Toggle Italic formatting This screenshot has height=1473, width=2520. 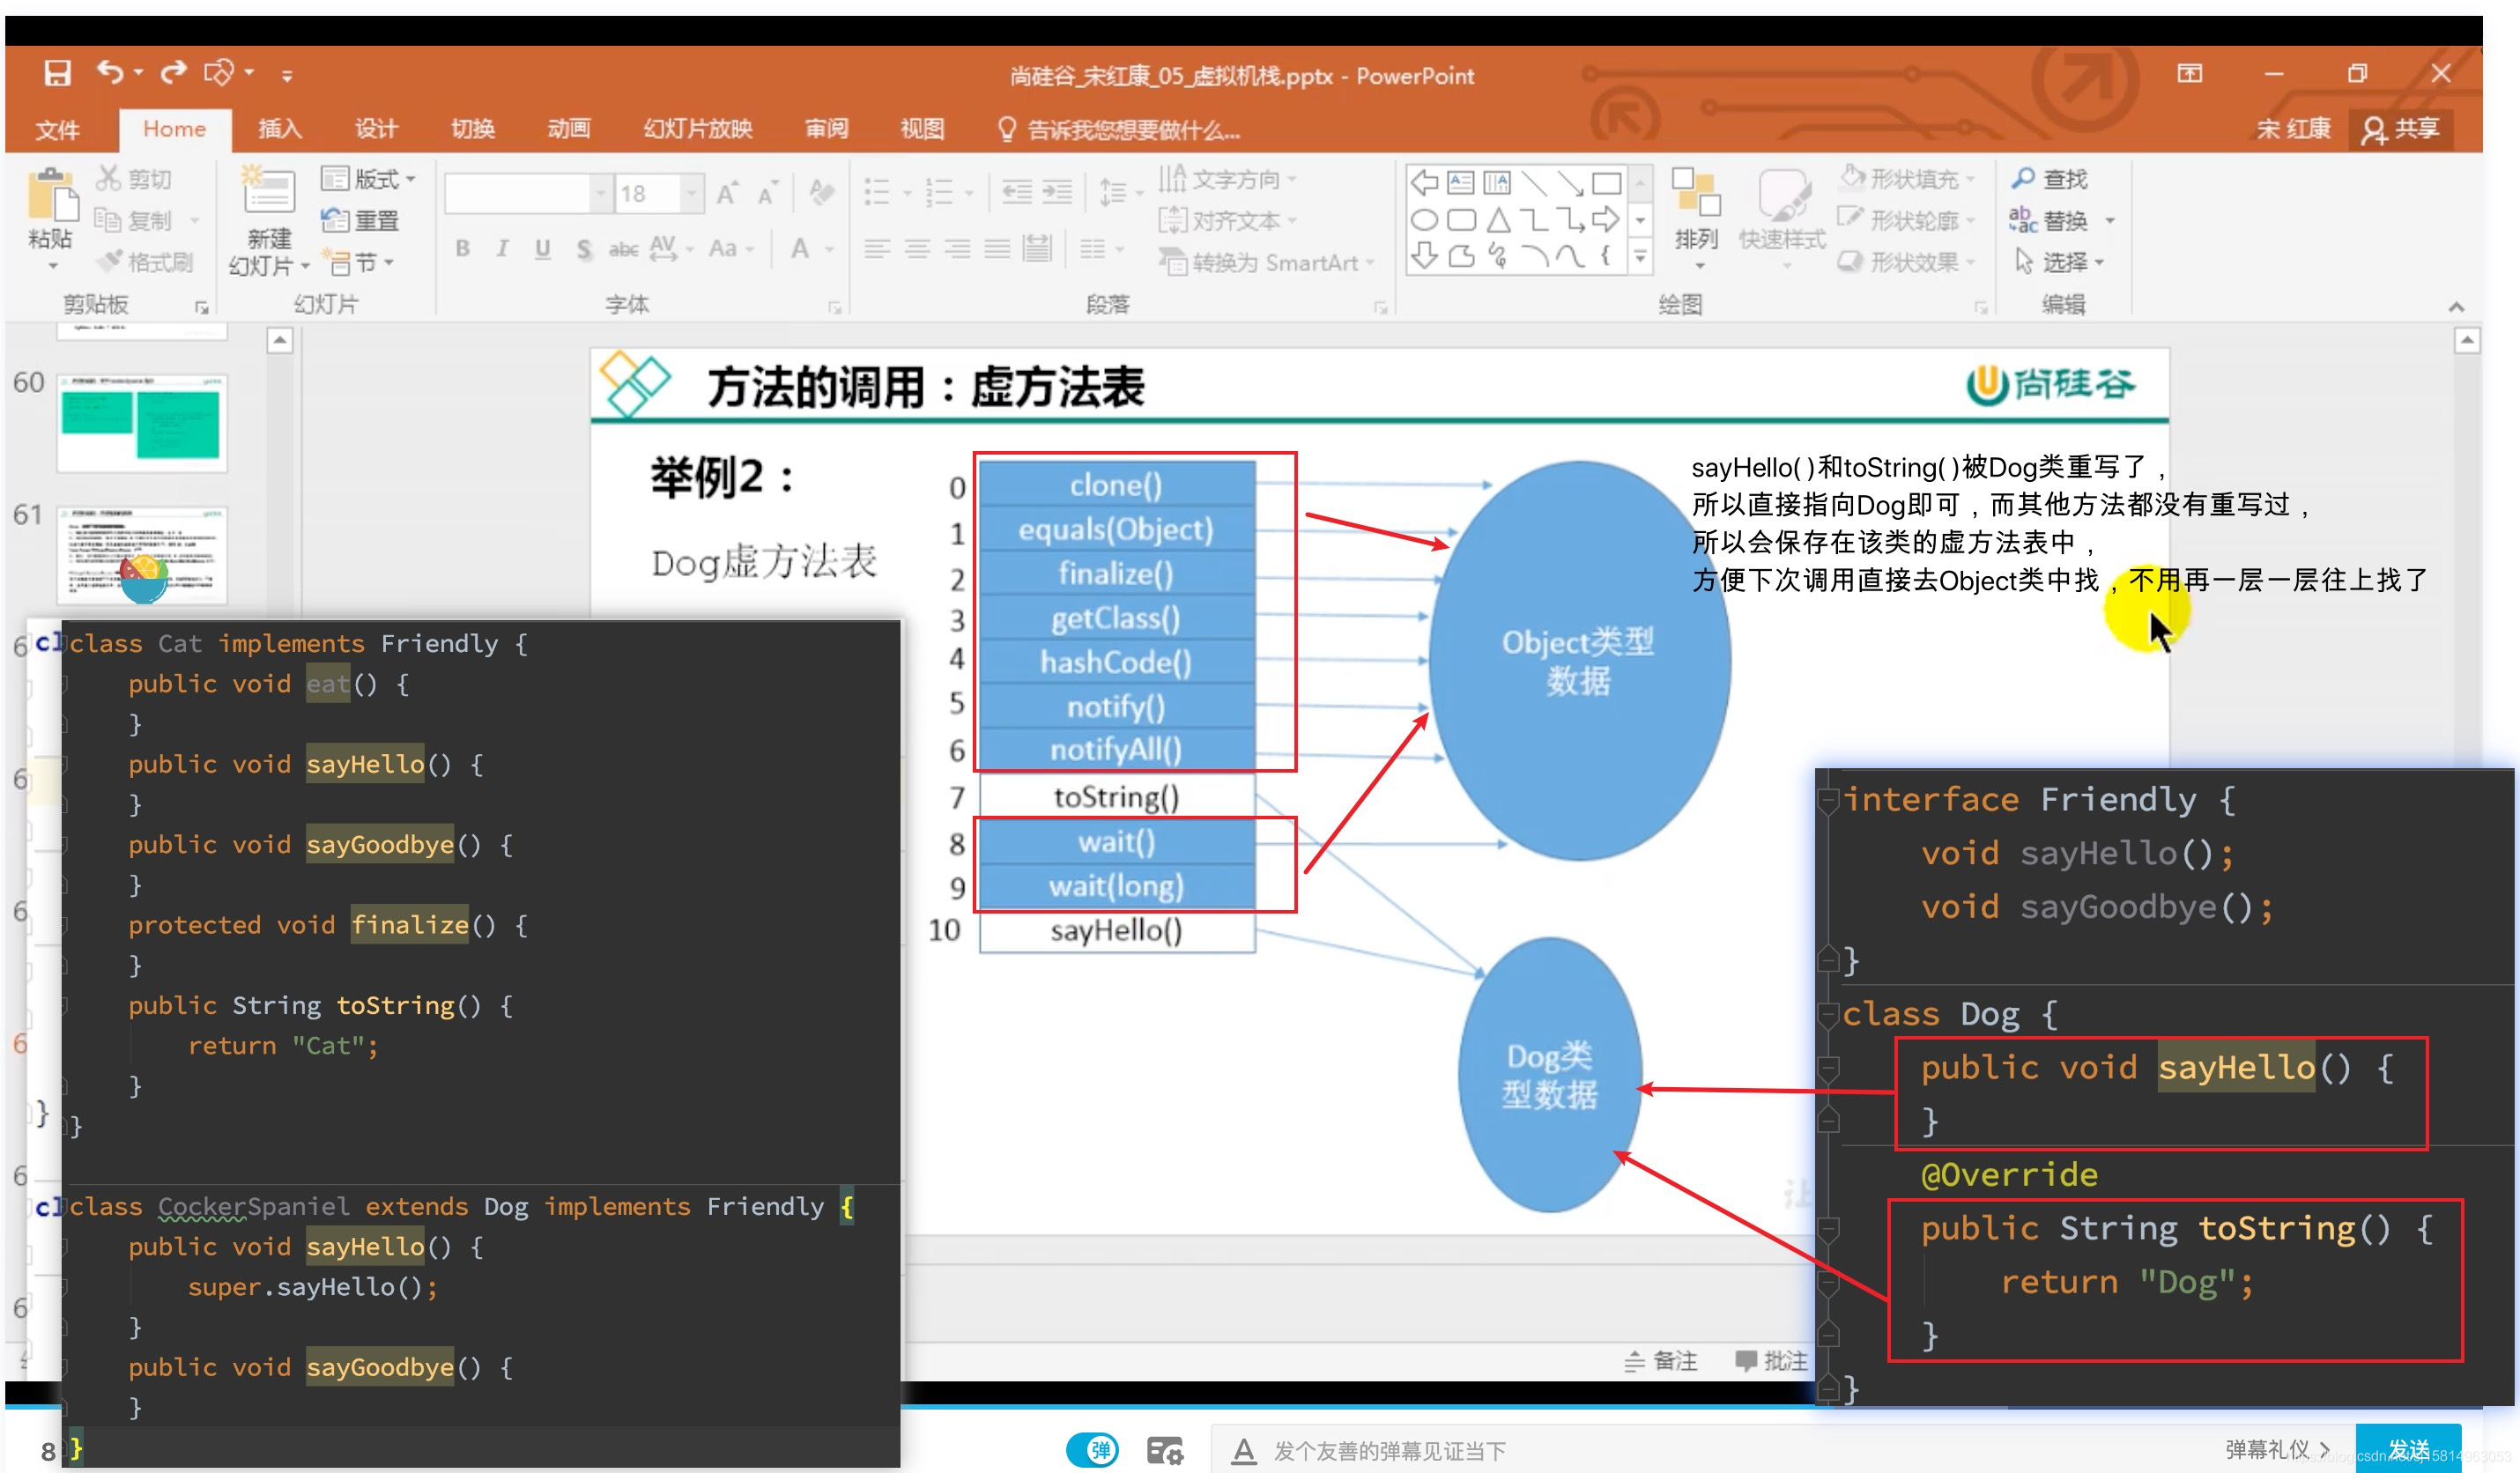502,248
